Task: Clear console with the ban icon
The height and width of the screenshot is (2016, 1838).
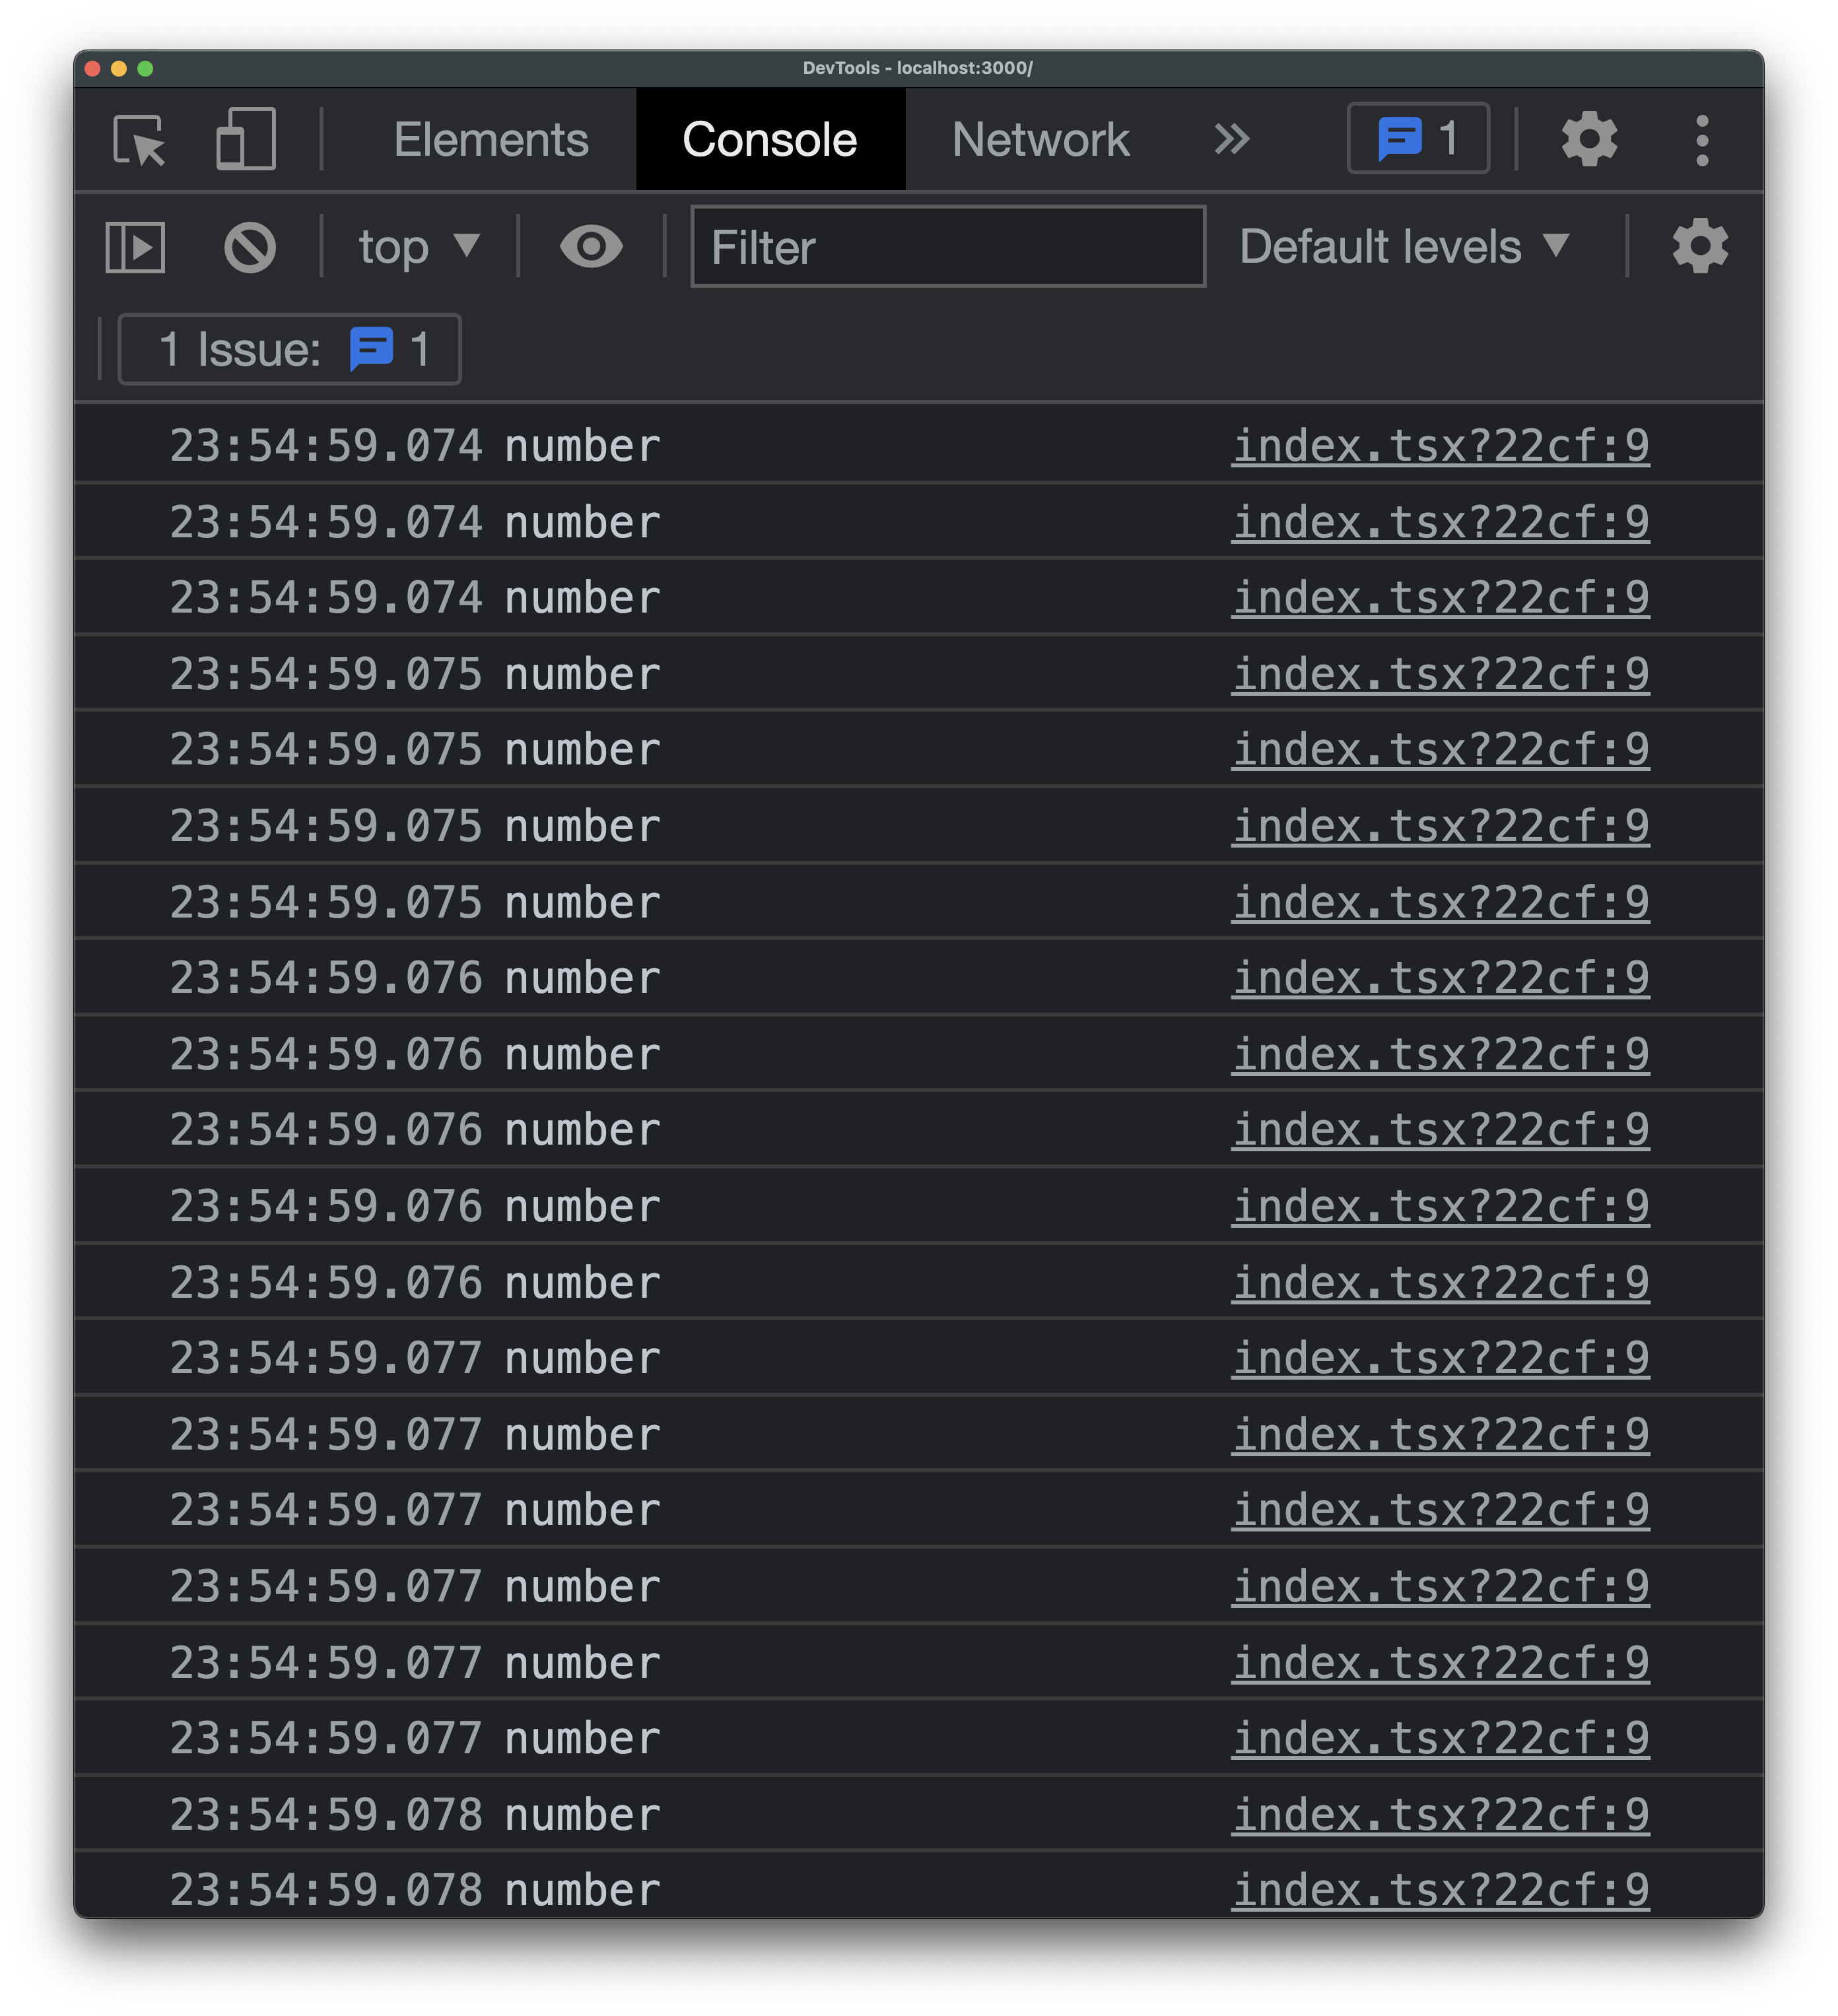Action: [x=250, y=247]
